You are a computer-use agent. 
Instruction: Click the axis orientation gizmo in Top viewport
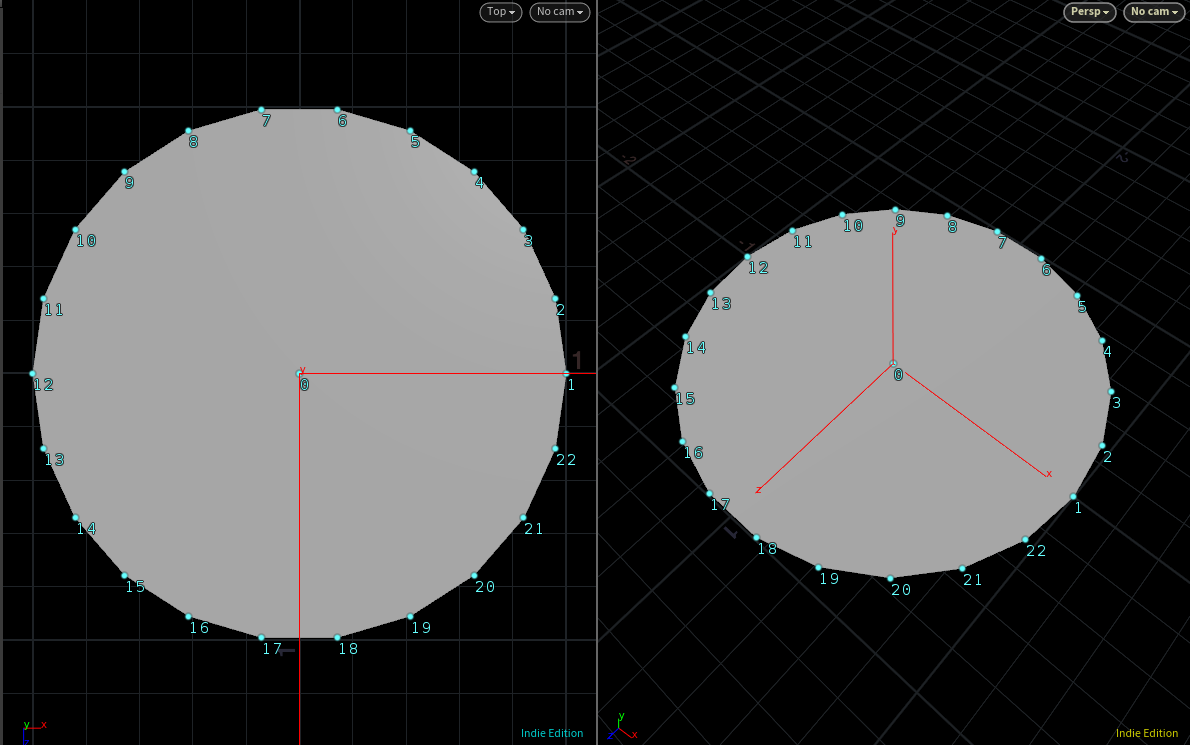[34, 731]
